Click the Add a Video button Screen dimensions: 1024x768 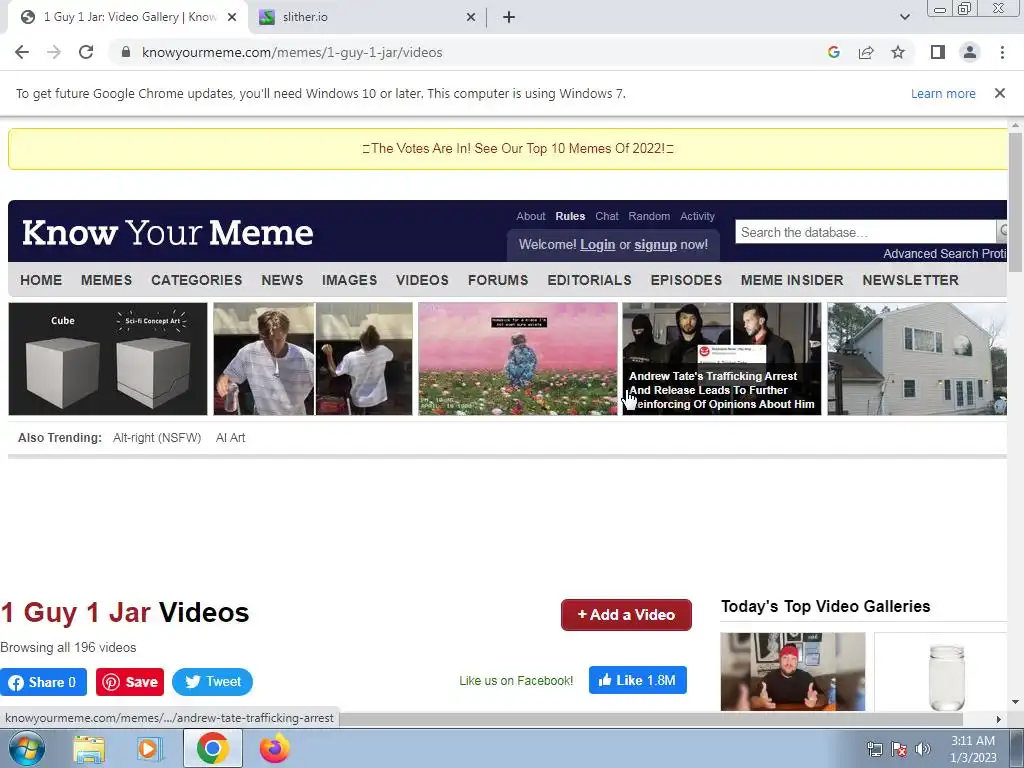click(626, 615)
